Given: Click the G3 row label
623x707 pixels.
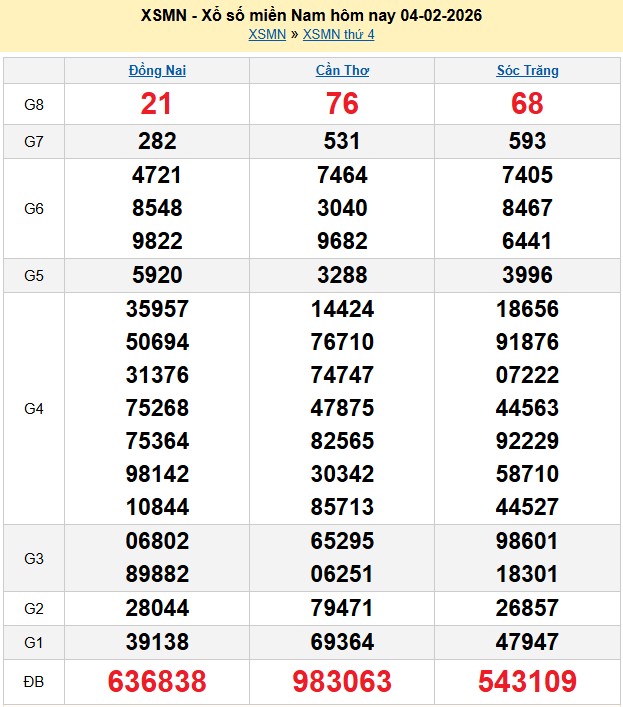Looking at the screenshot, I should (x=34, y=558).
